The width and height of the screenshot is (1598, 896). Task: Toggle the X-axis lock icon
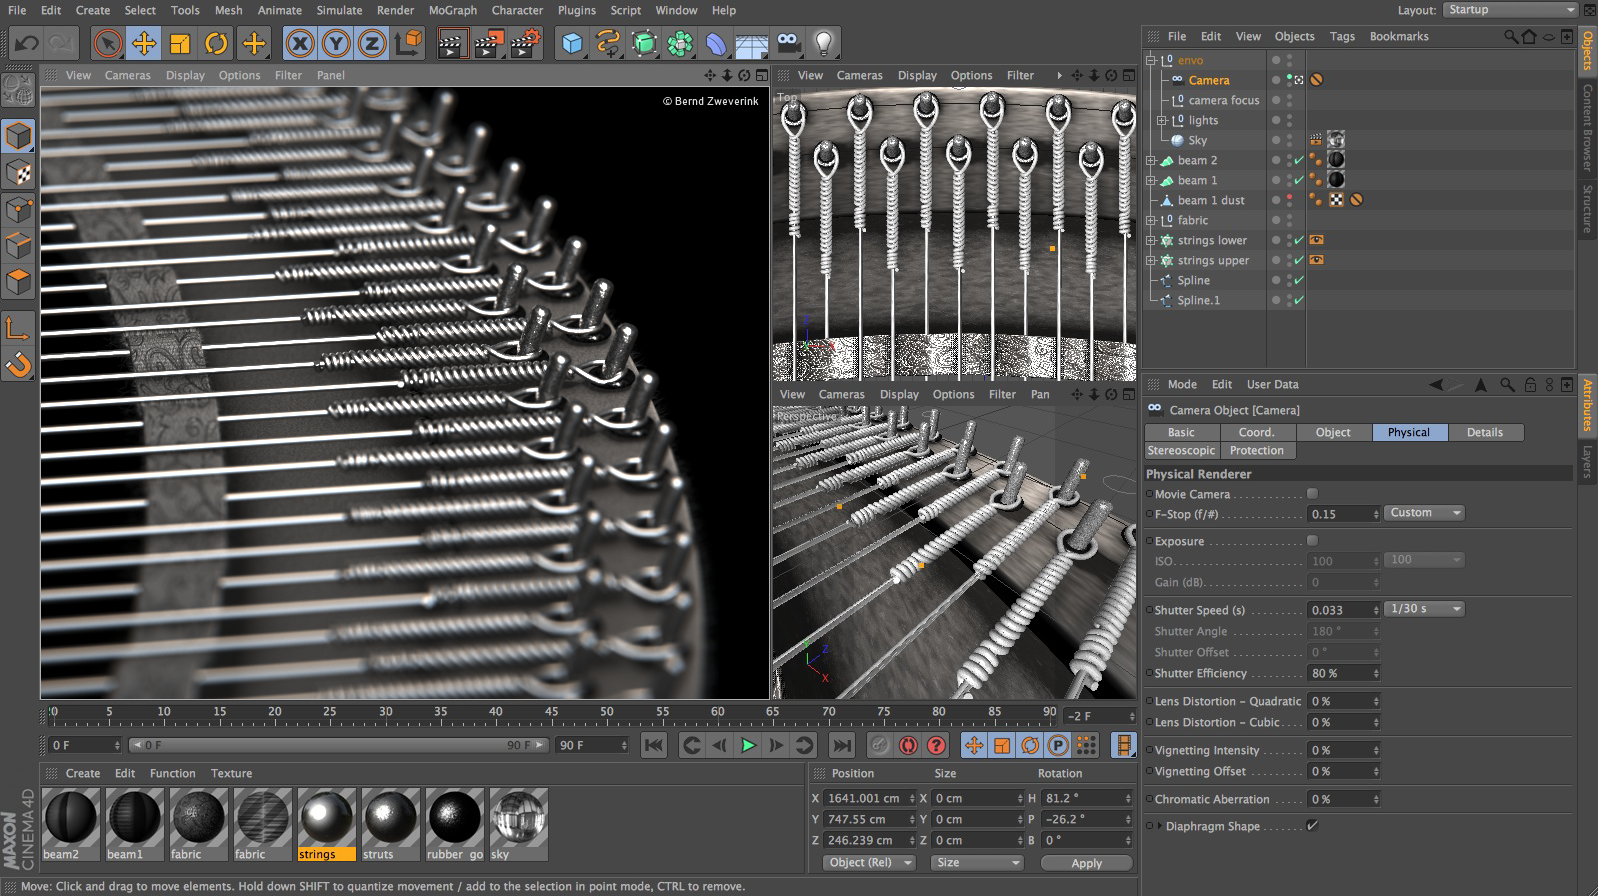pyautogui.click(x=300, y=43)
